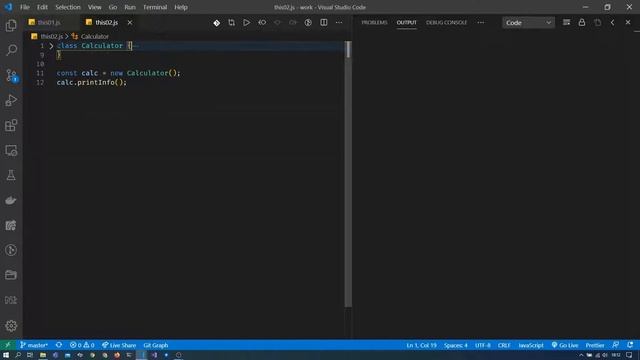640x360 pixels.
Task: Open the Run and Debug view
Action: click(11, 100)
